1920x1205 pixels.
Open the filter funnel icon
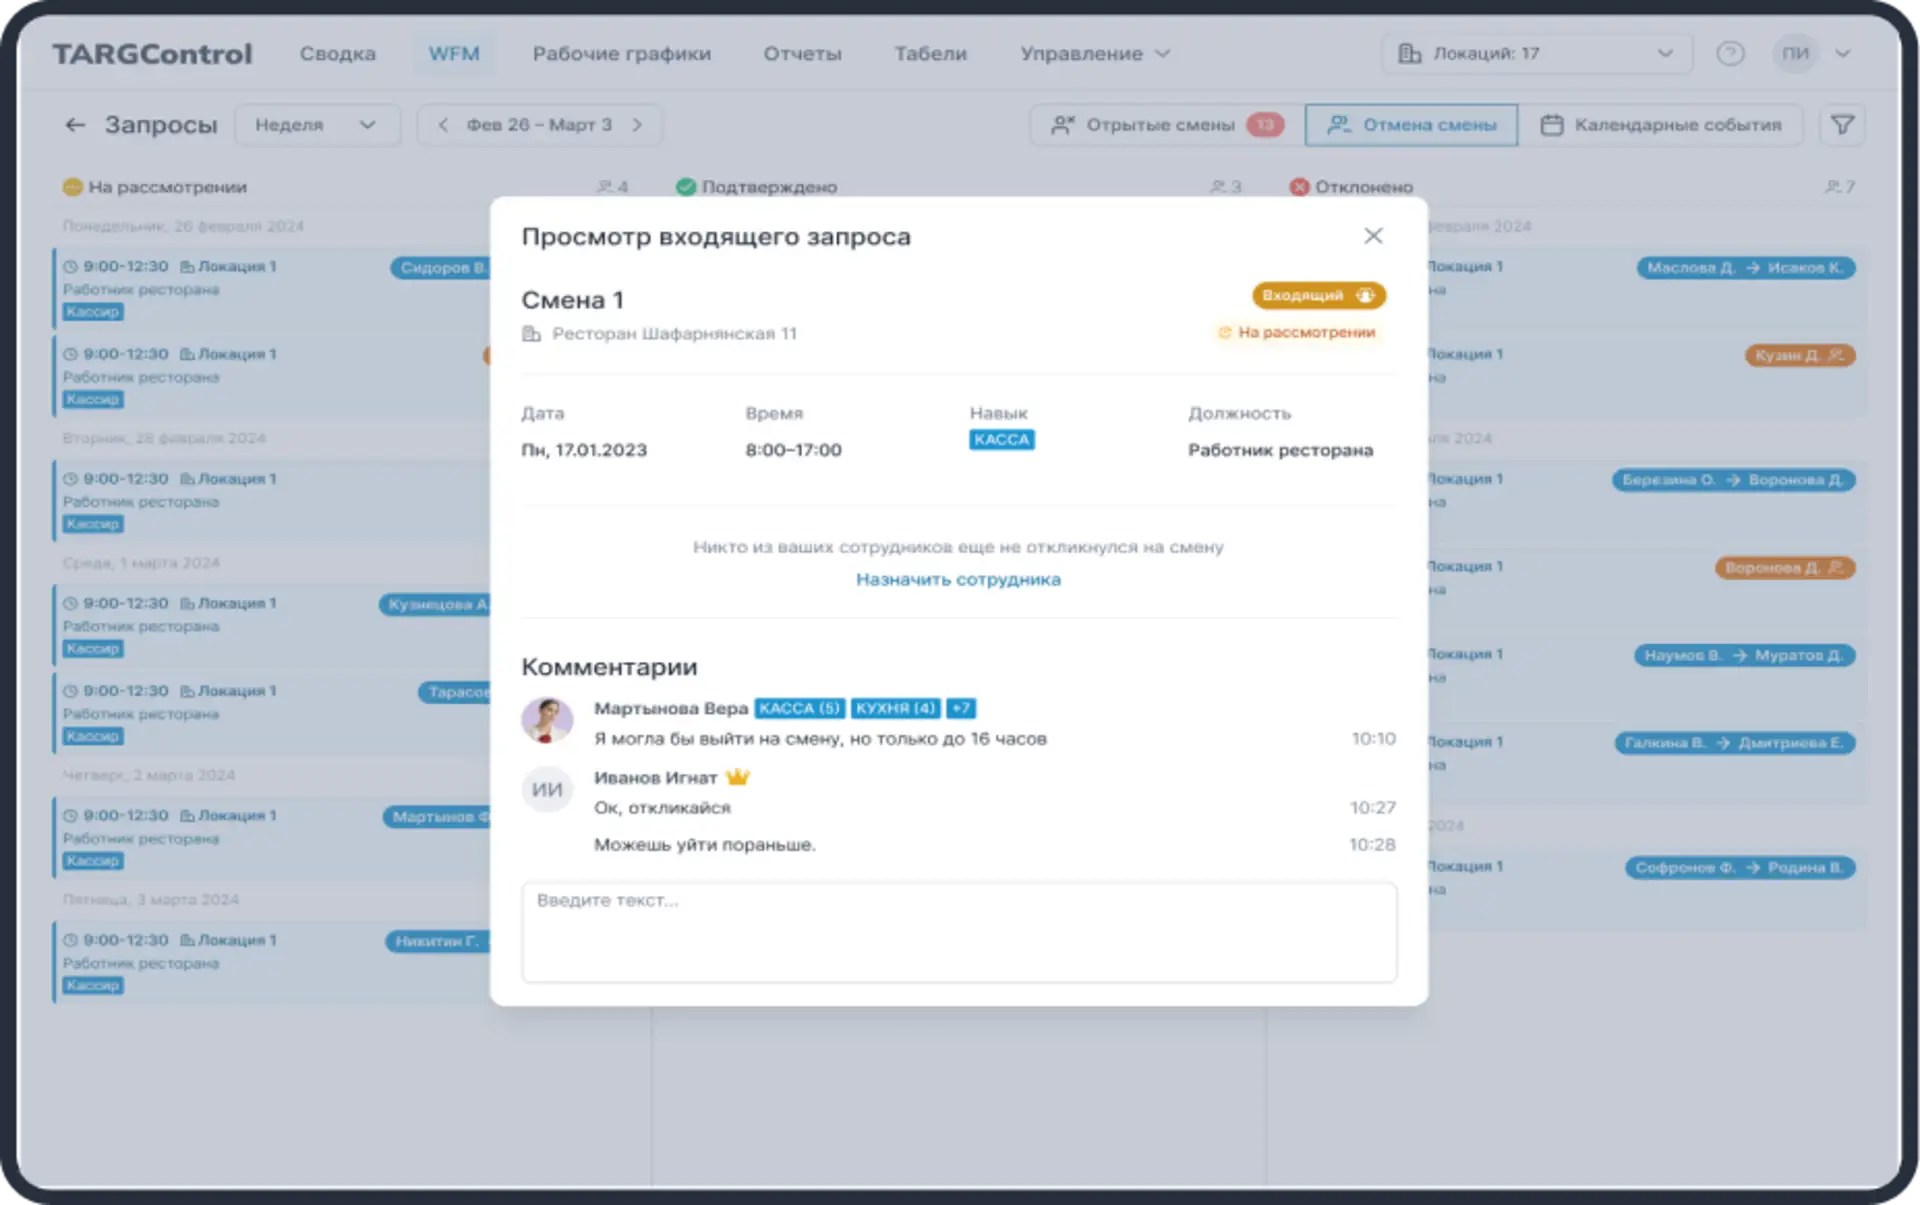[x=1842, y=125]
